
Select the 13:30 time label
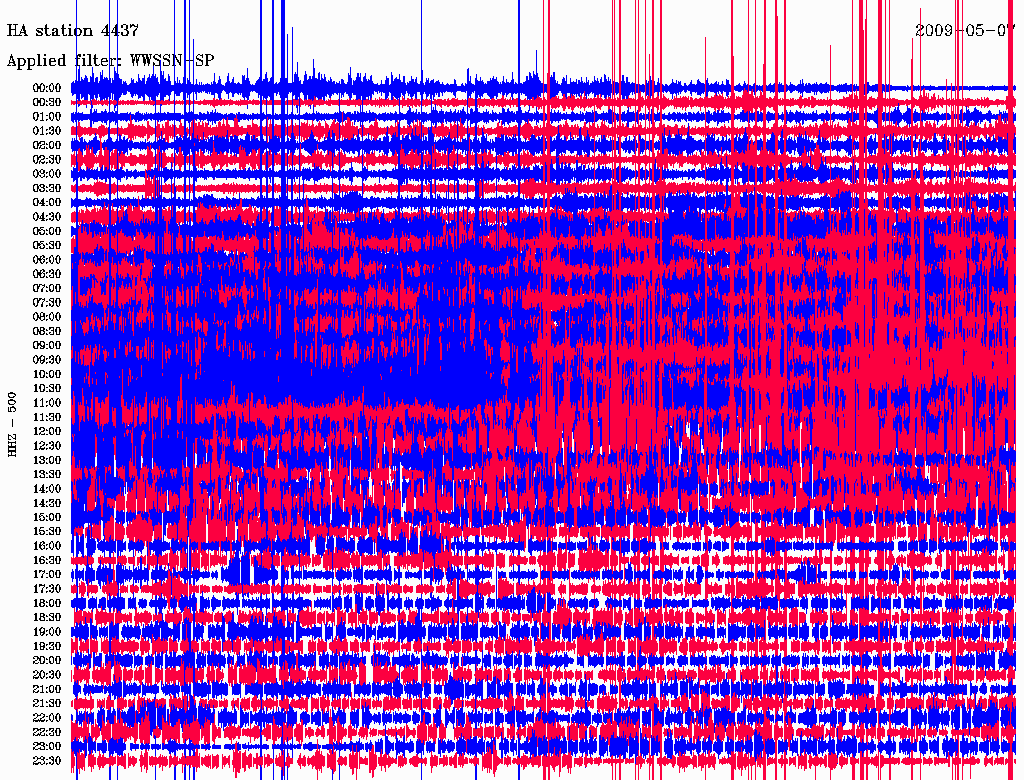(x=47, y=474)
